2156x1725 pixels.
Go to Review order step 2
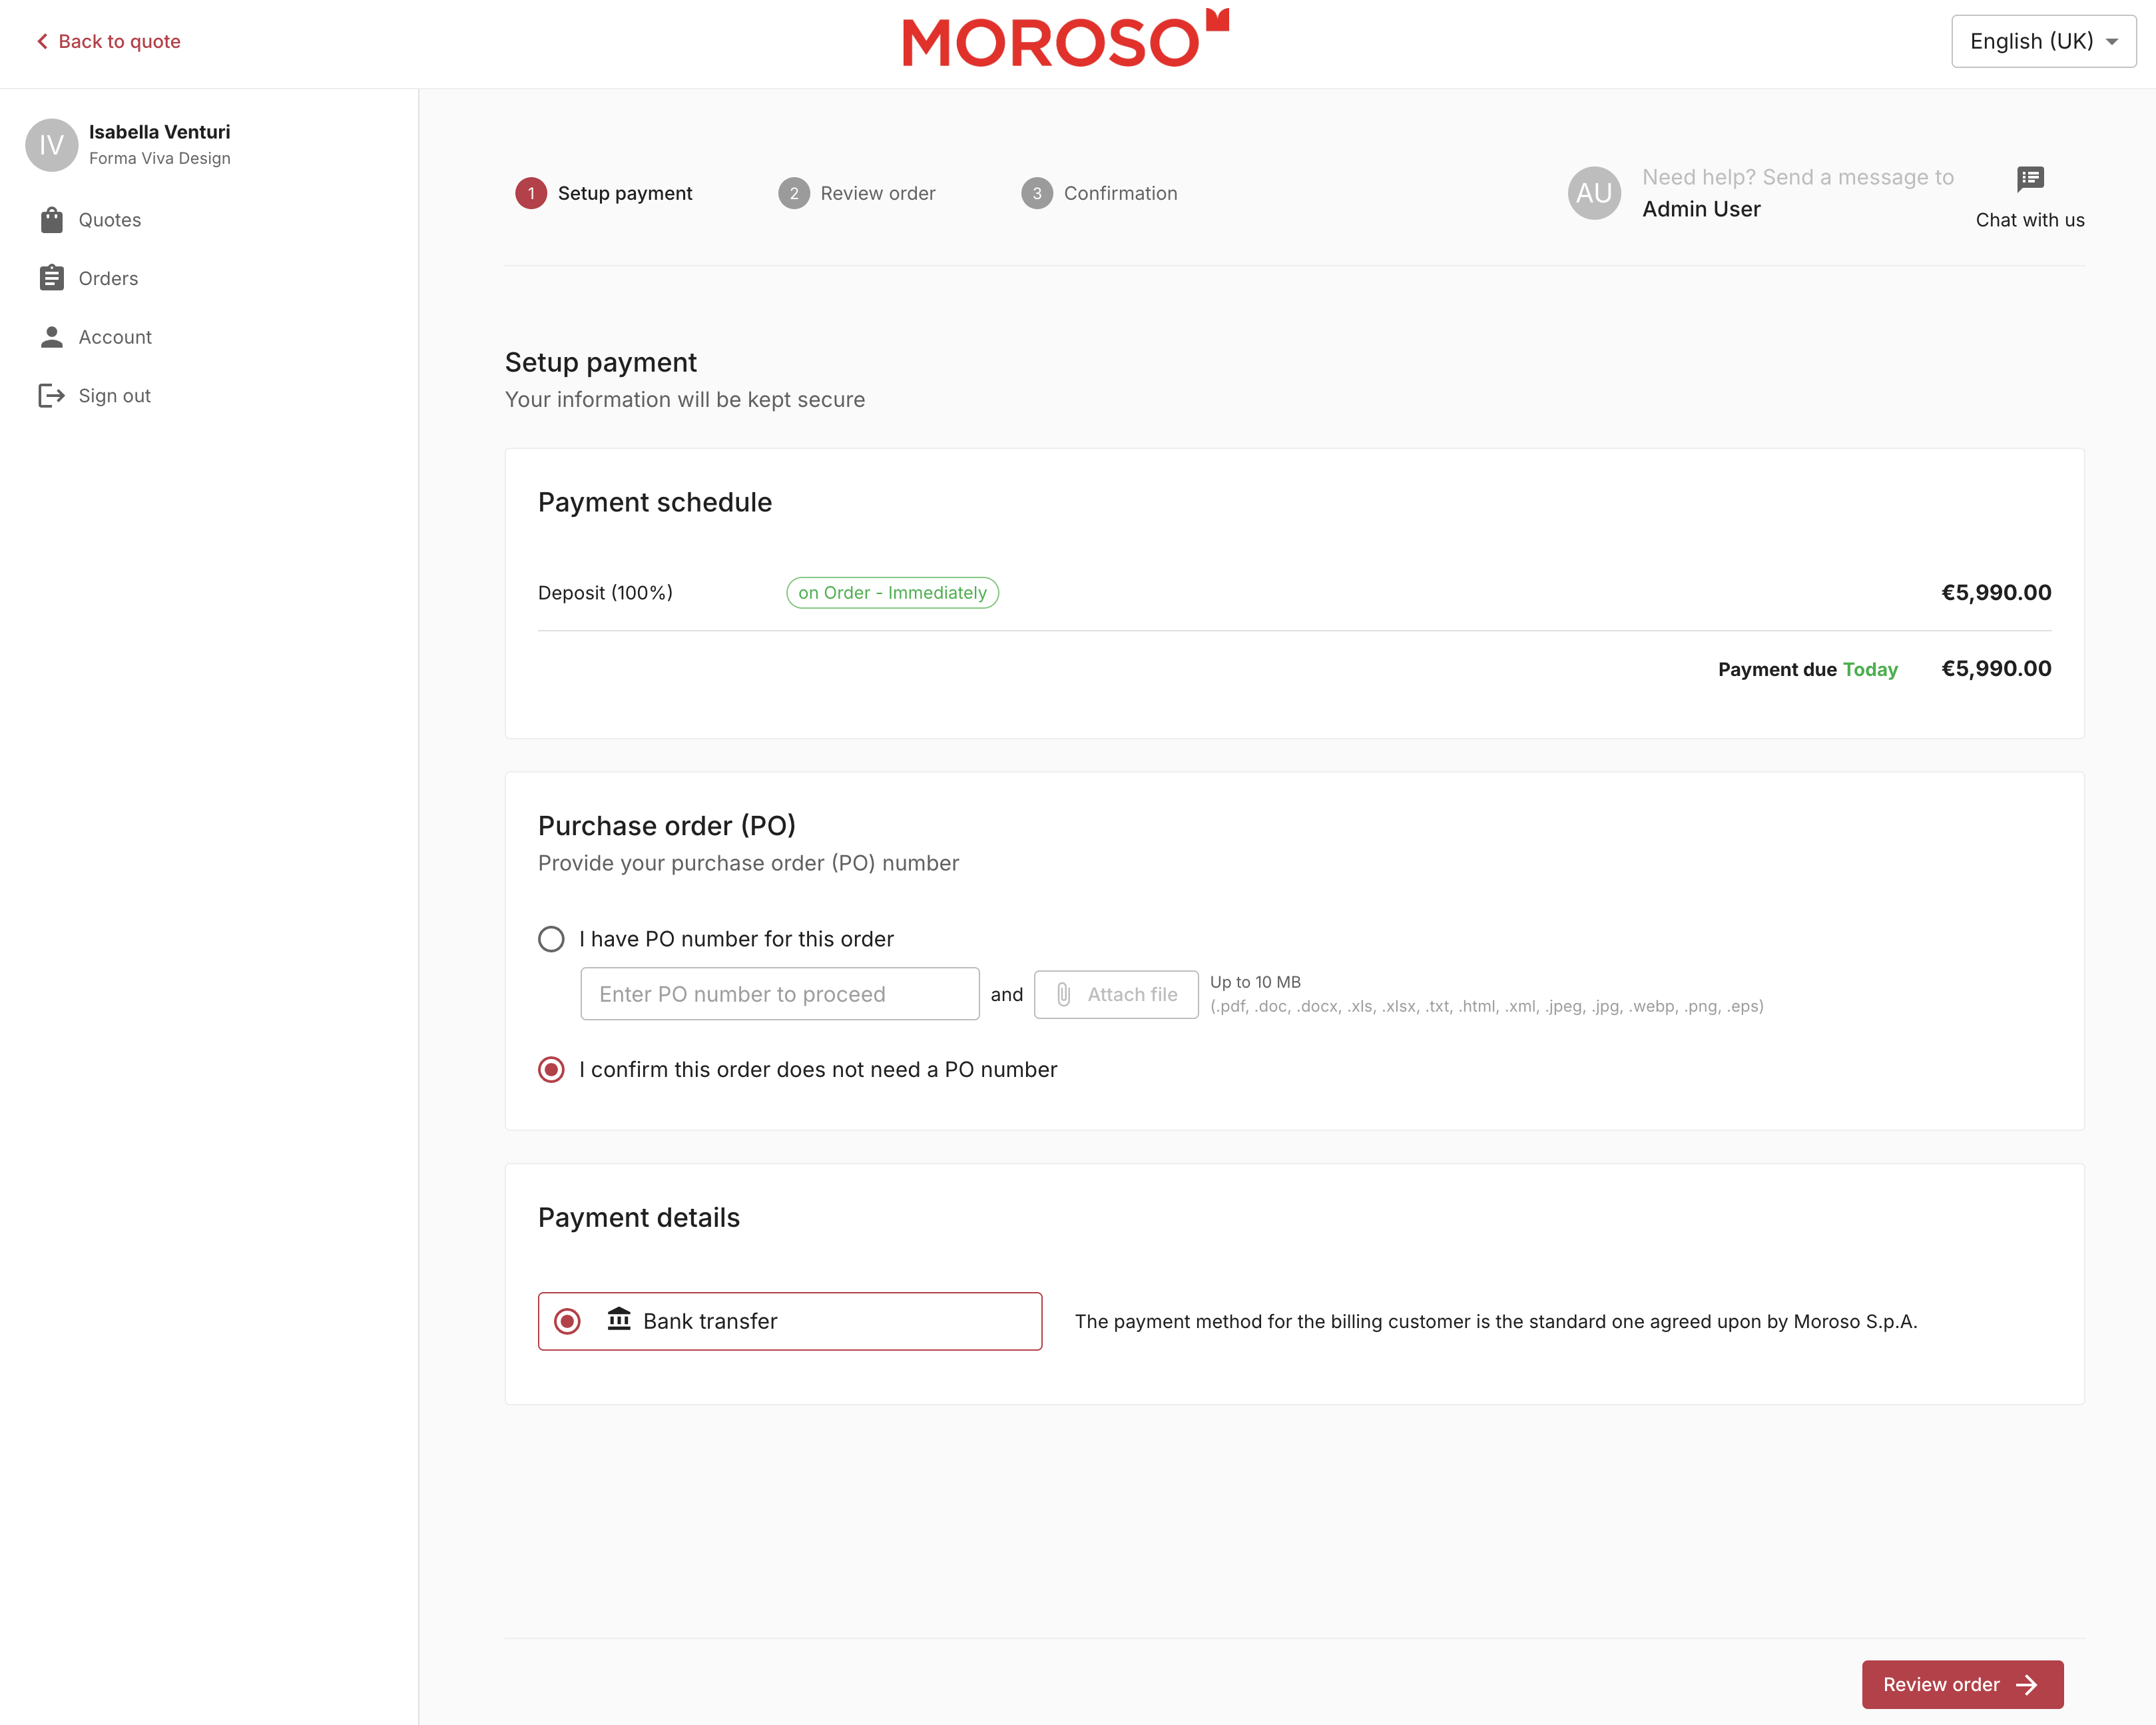pyautogui.click(x=857, y=193)
